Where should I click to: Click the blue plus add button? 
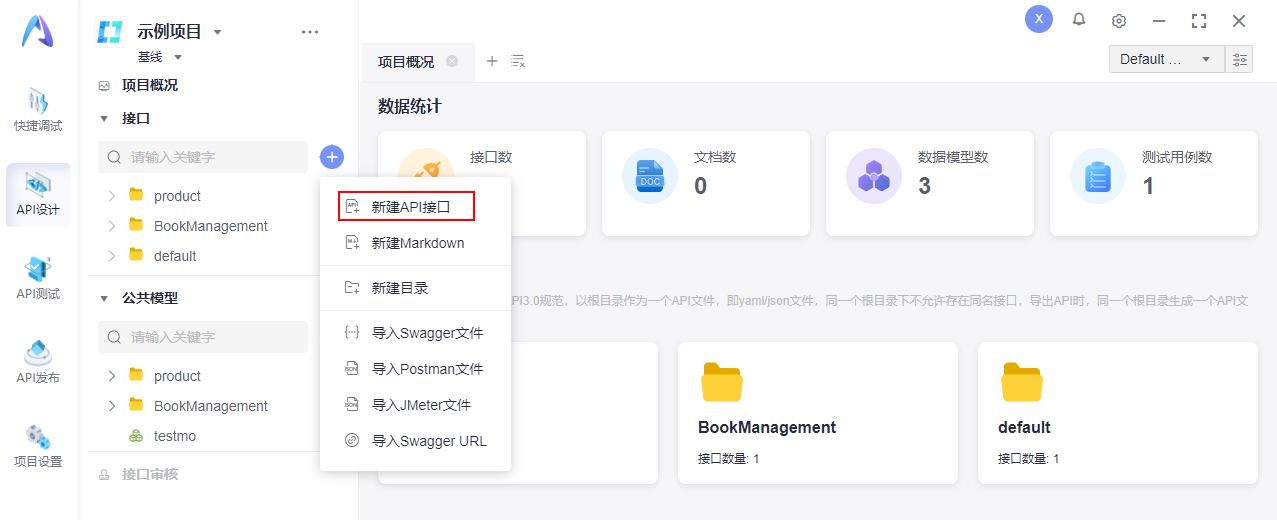point(332,157)
